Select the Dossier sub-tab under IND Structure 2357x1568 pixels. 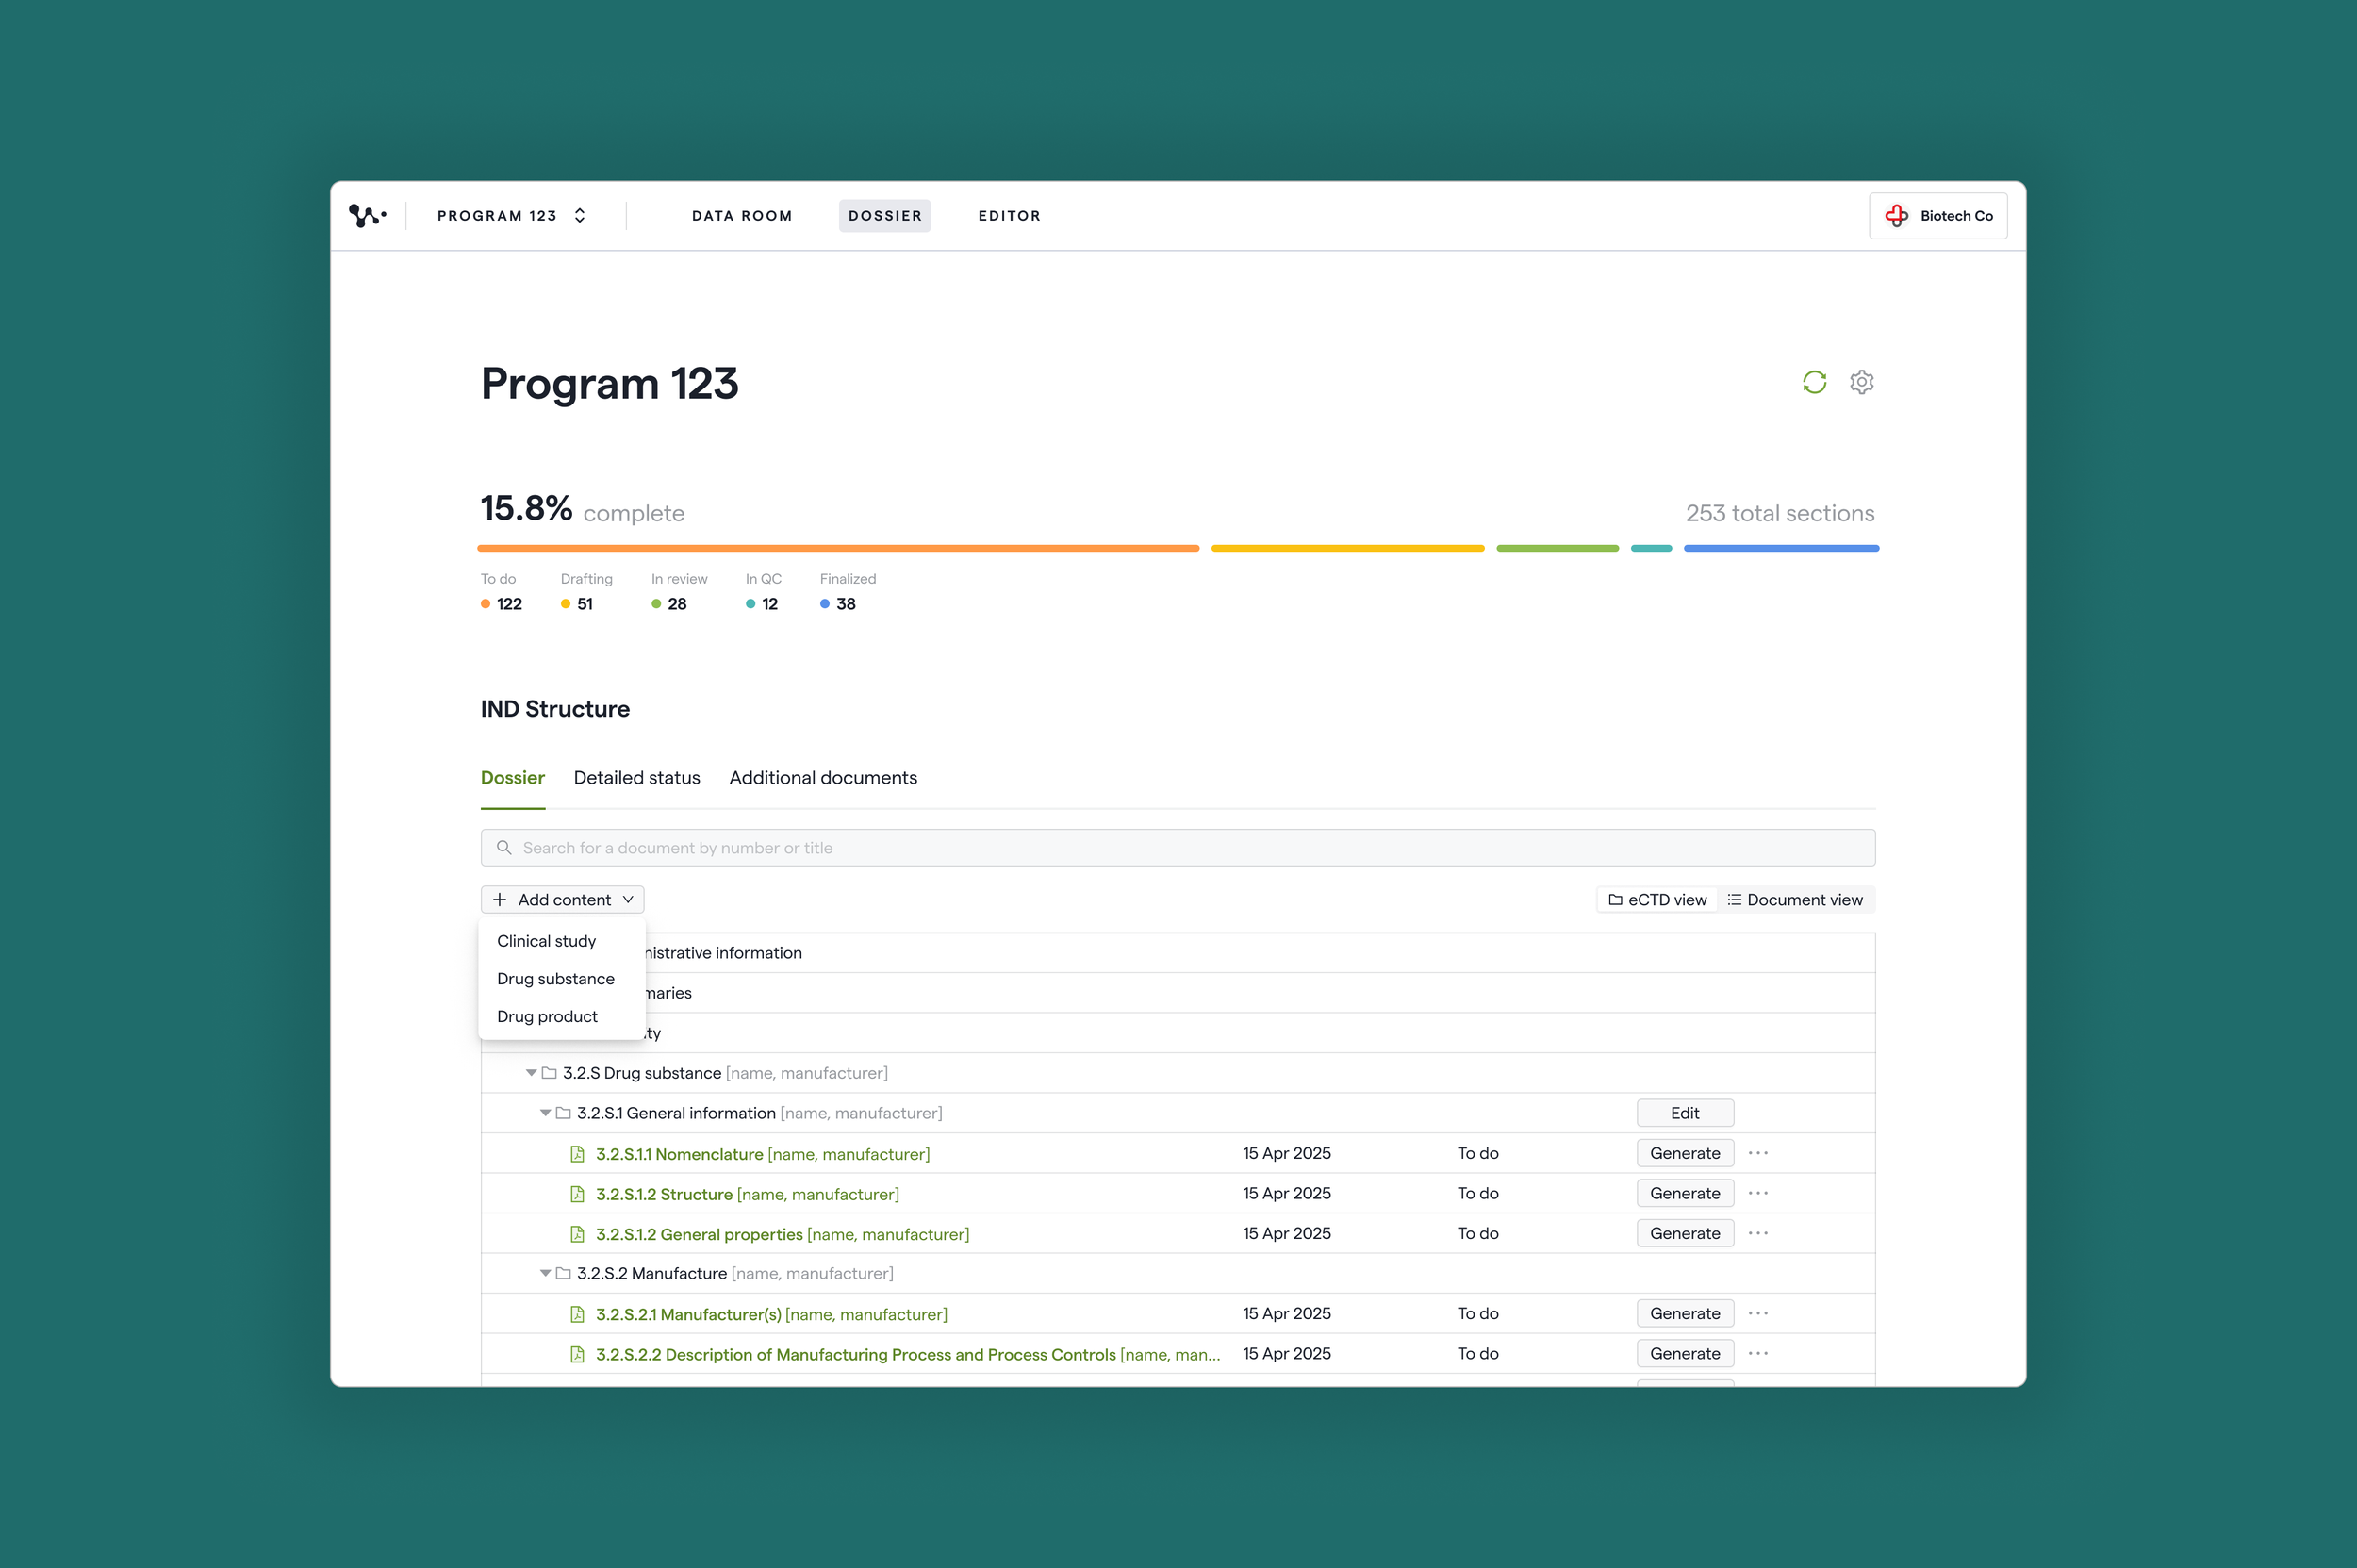tap(512, 778)
